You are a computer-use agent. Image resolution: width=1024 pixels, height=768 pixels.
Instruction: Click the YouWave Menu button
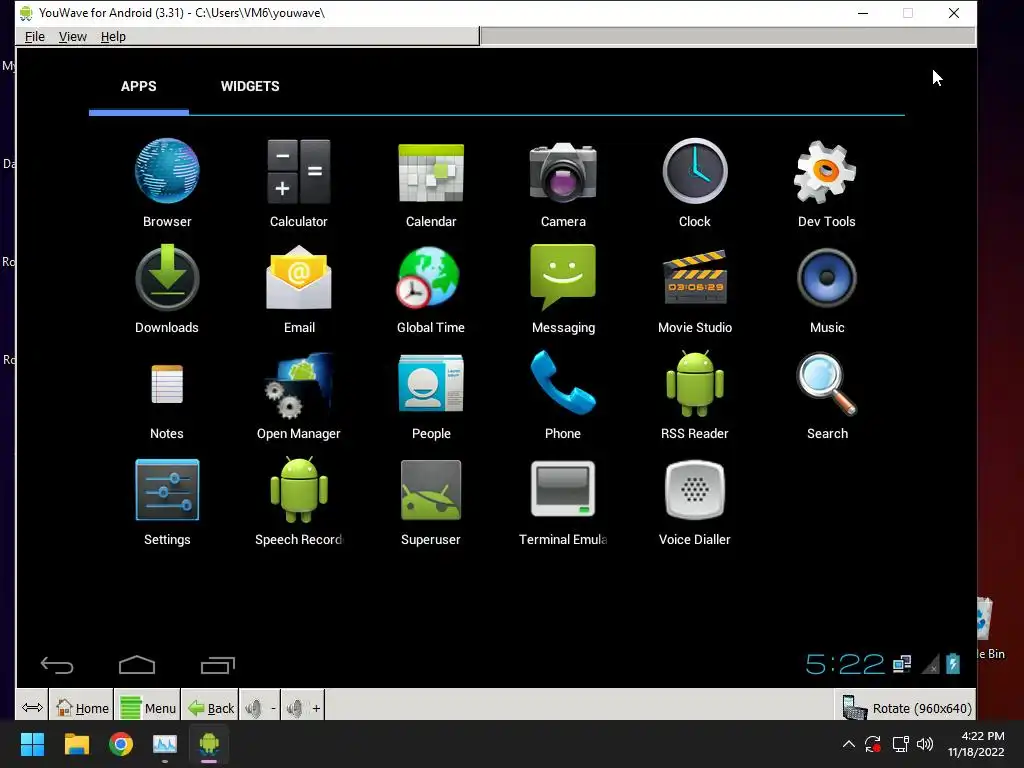tap(148, 708)
